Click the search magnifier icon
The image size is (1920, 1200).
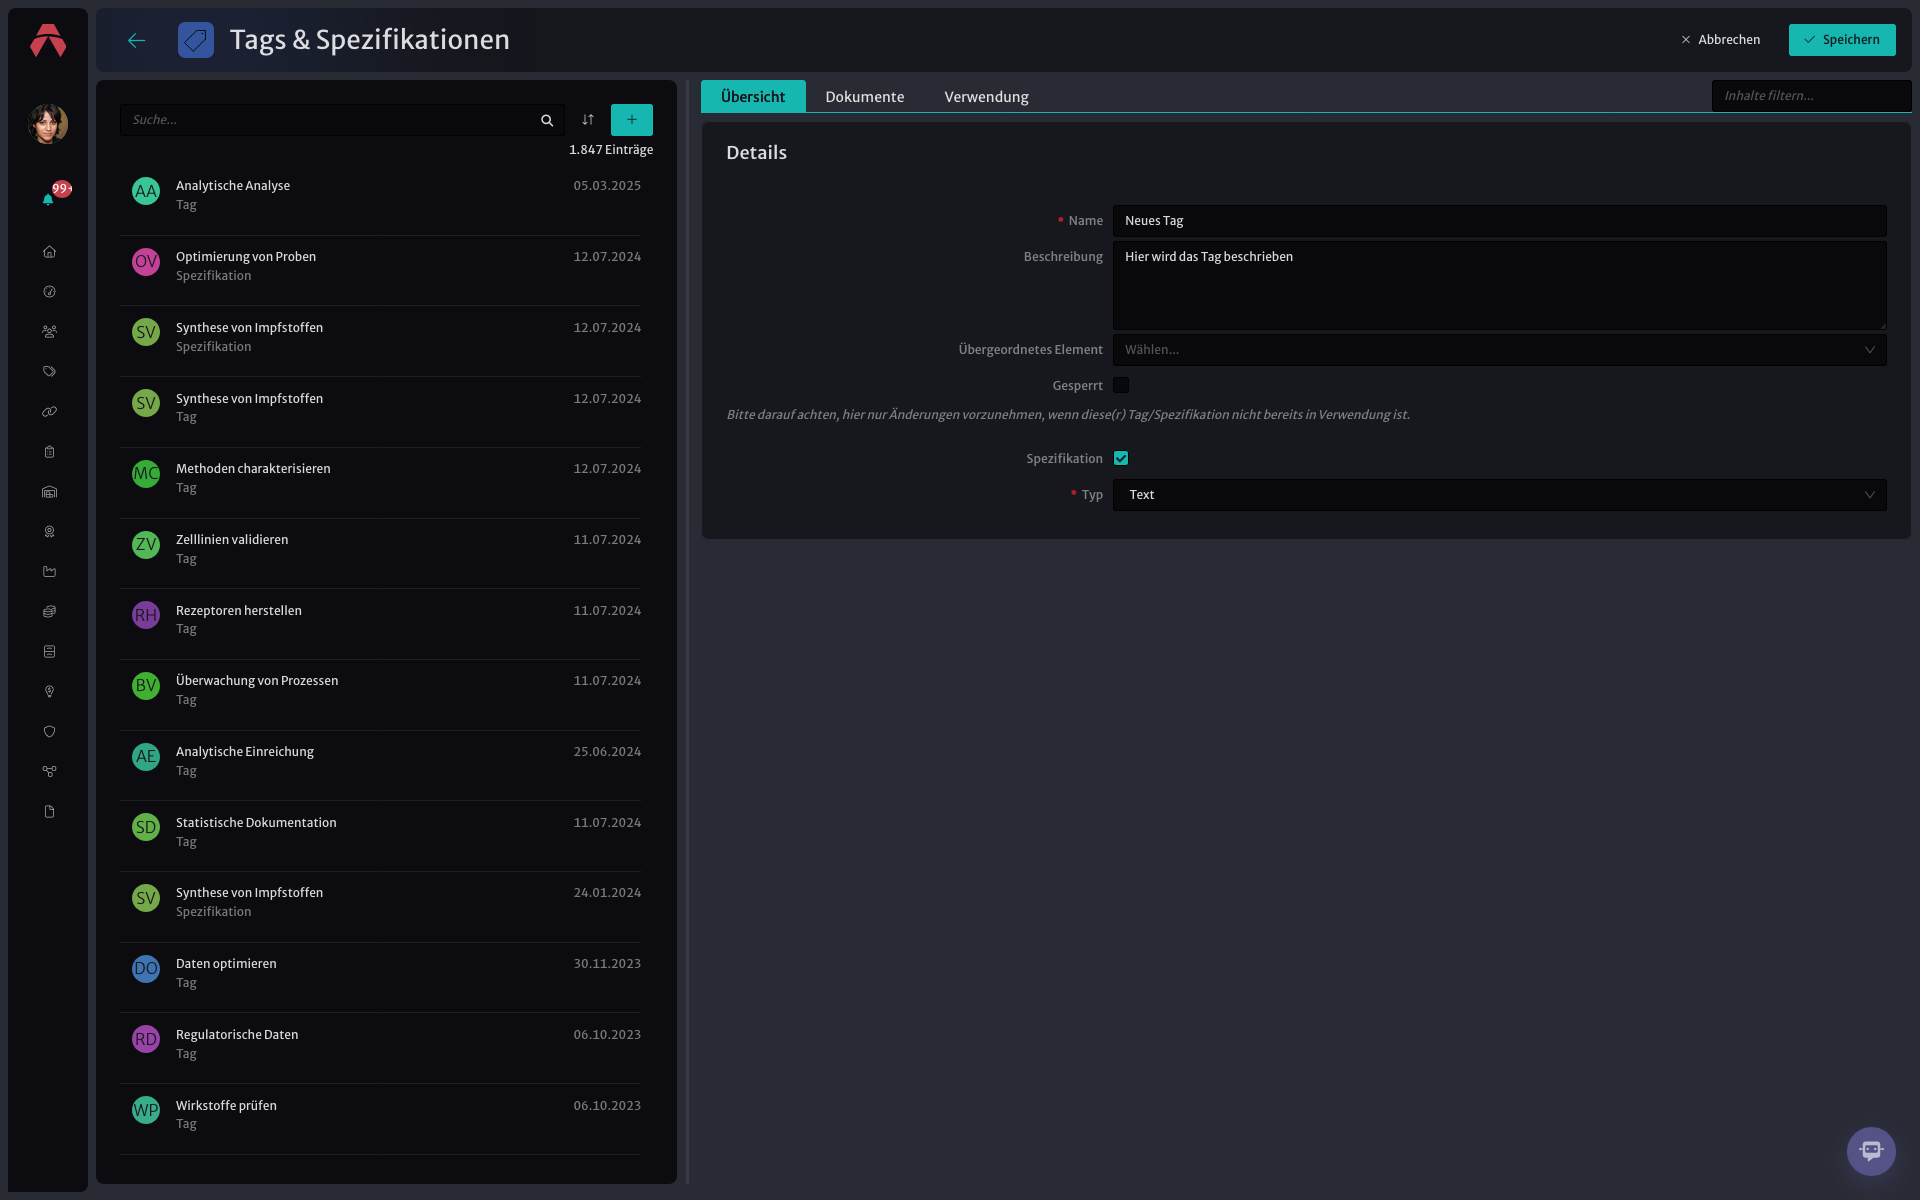click(547, 120)
